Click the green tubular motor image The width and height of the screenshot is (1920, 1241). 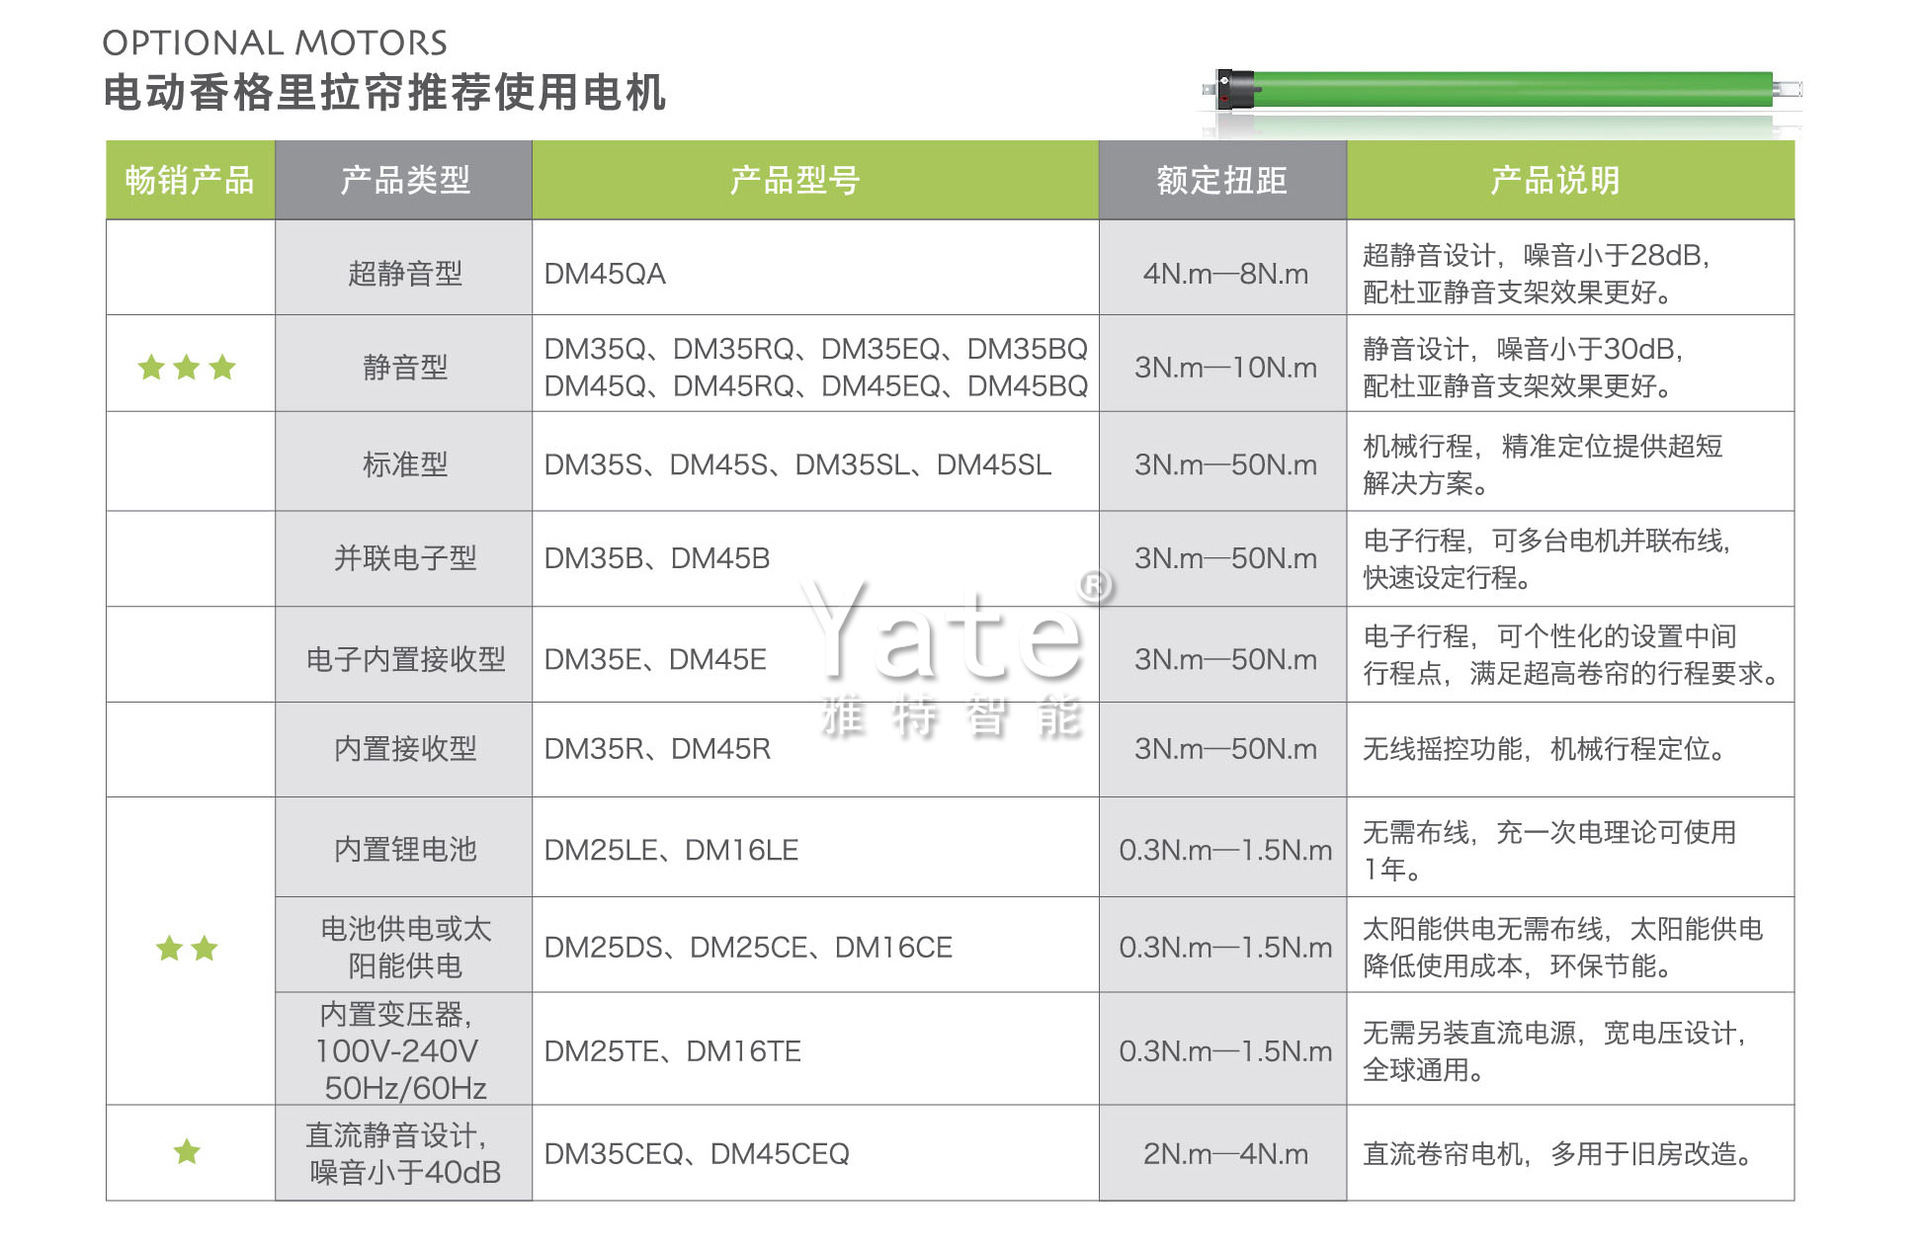pyautogui.click(x=1502, y=90)
